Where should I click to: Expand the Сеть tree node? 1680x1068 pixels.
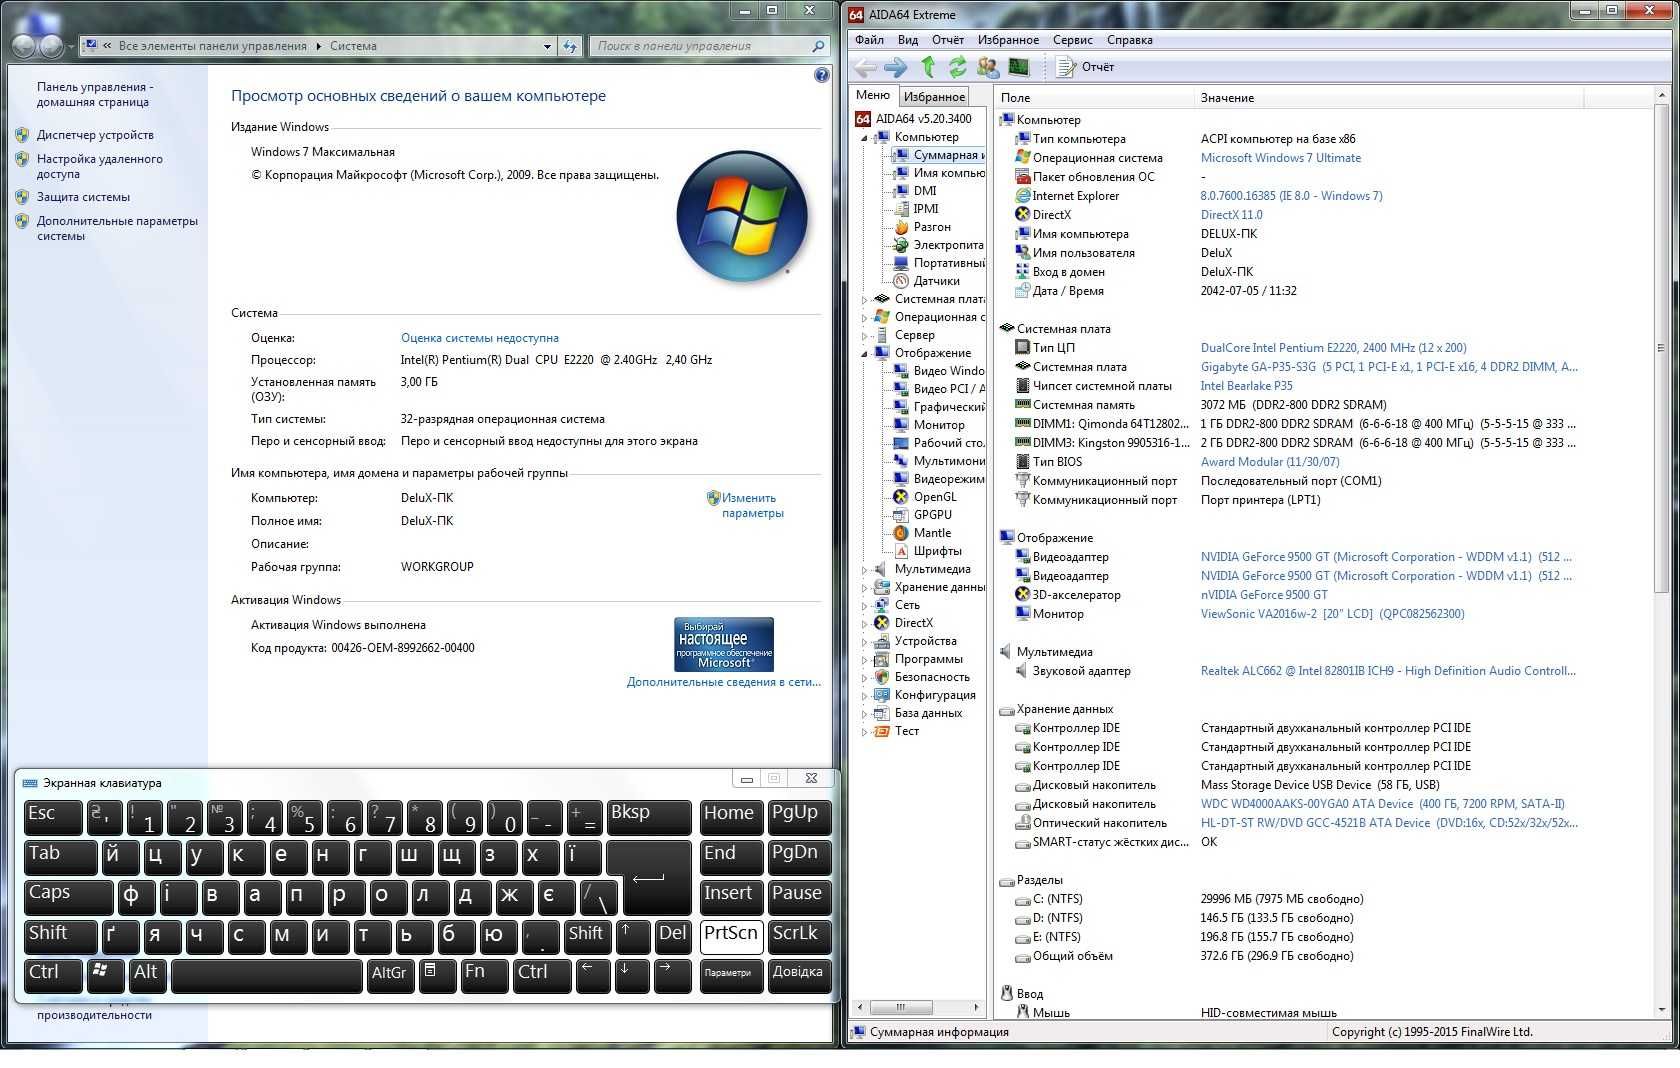click(x=865, y=605)
